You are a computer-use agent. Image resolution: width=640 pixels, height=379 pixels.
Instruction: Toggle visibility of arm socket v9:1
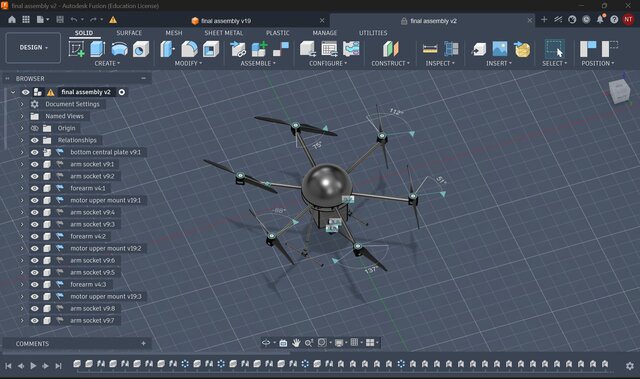click(x=35, y=164)
